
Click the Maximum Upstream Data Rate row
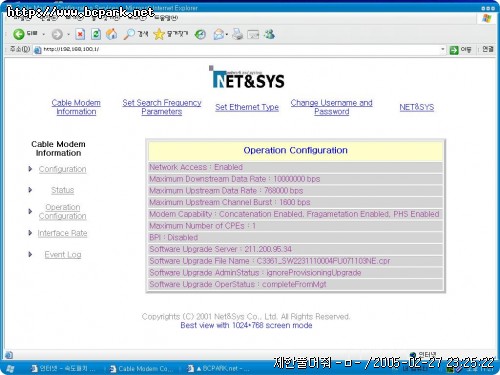coord(296,191)
